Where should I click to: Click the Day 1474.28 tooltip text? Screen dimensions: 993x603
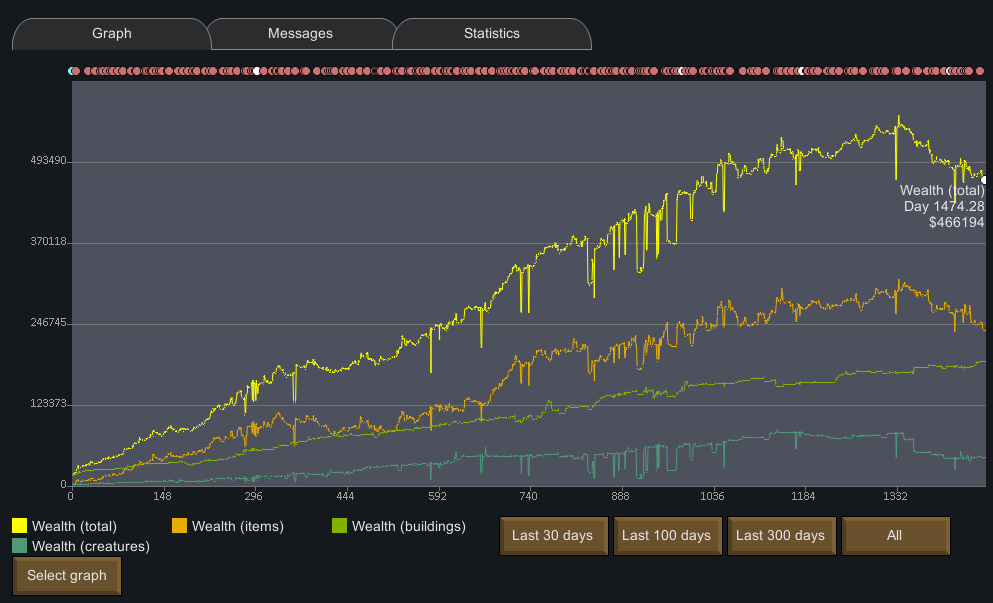[944, 206]
